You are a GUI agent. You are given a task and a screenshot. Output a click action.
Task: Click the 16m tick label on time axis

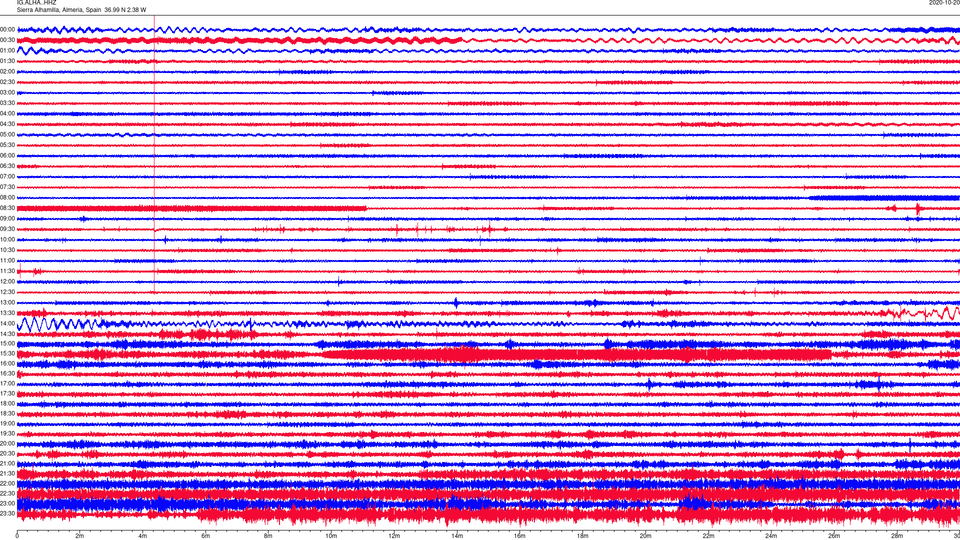point(519,536)
